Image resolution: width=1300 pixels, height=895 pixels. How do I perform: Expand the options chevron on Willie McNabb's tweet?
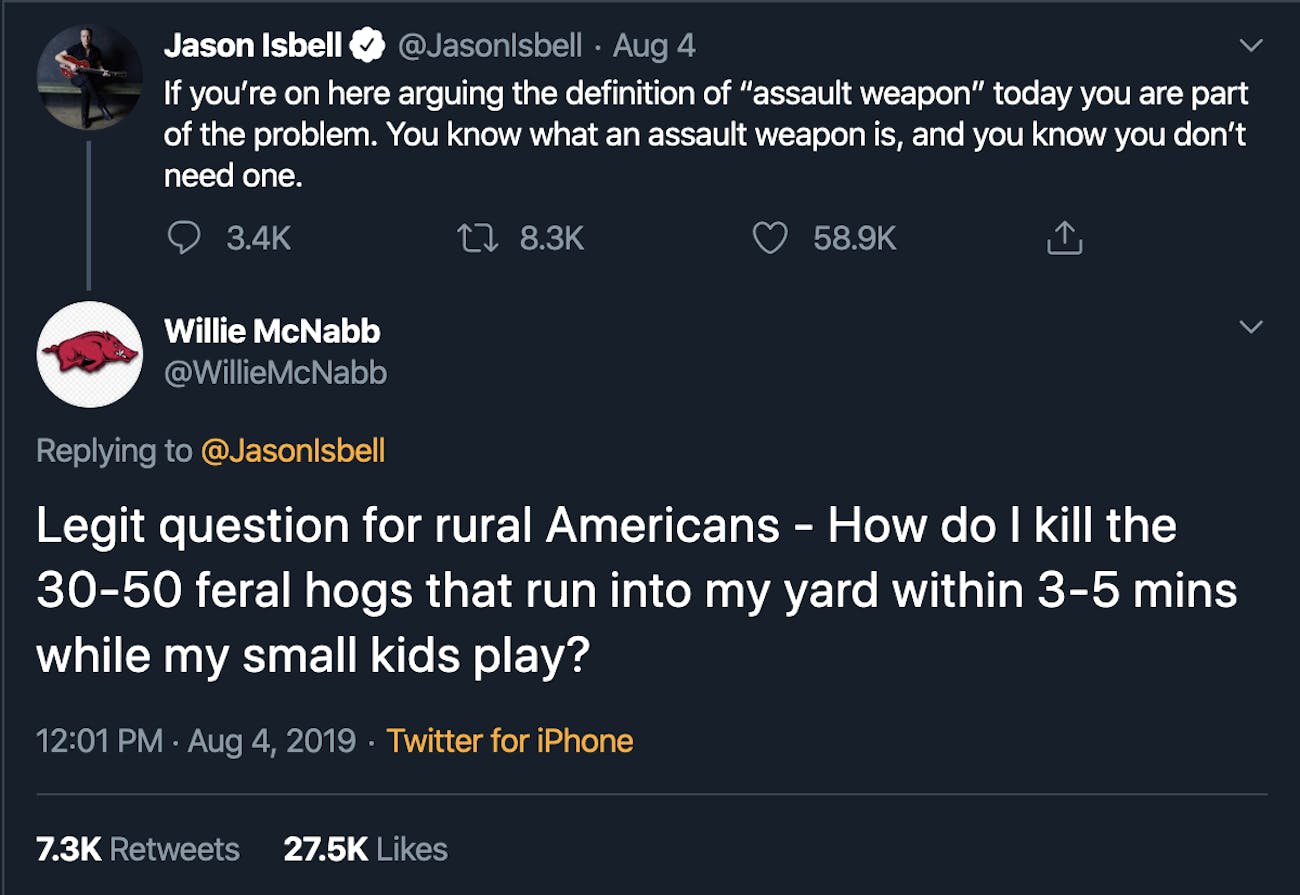[1249, 327]
